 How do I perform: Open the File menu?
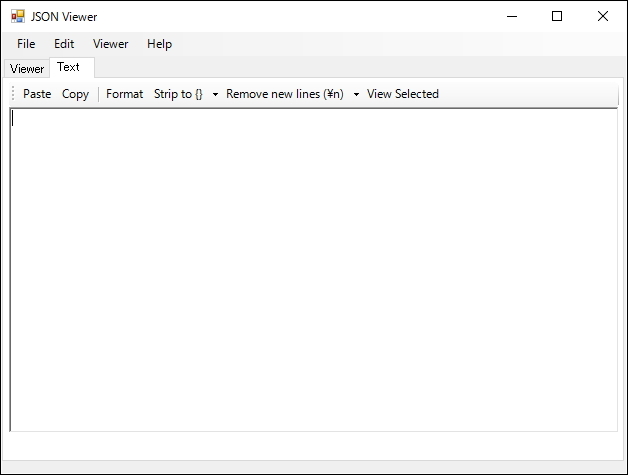[x=26, y=44]
